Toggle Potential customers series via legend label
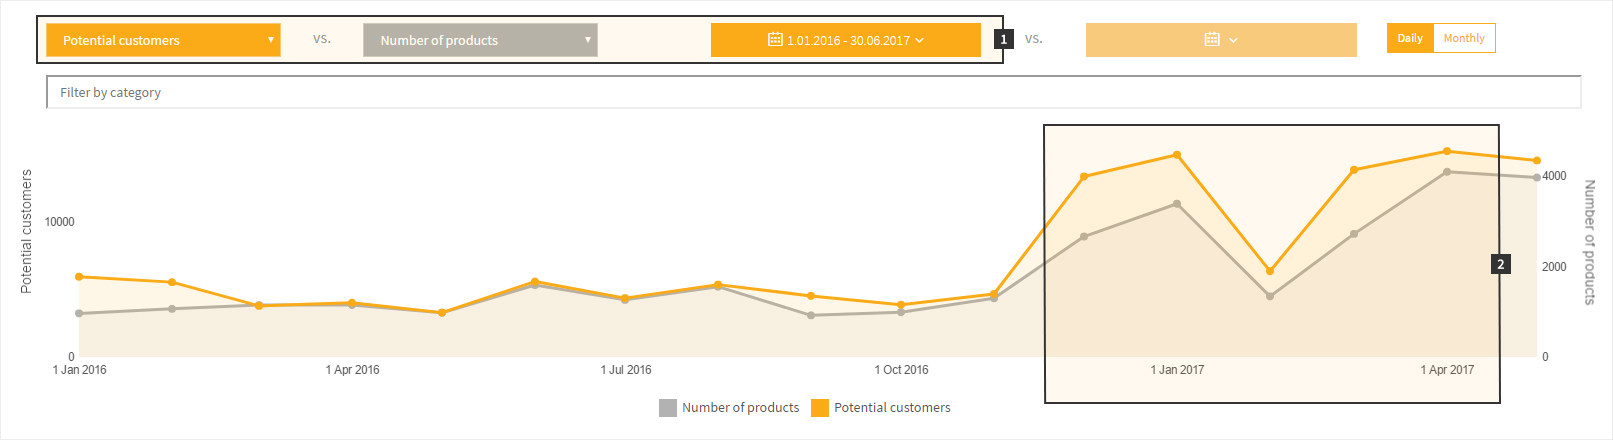Screen dimensions: 1613x440 coord(892,408)
